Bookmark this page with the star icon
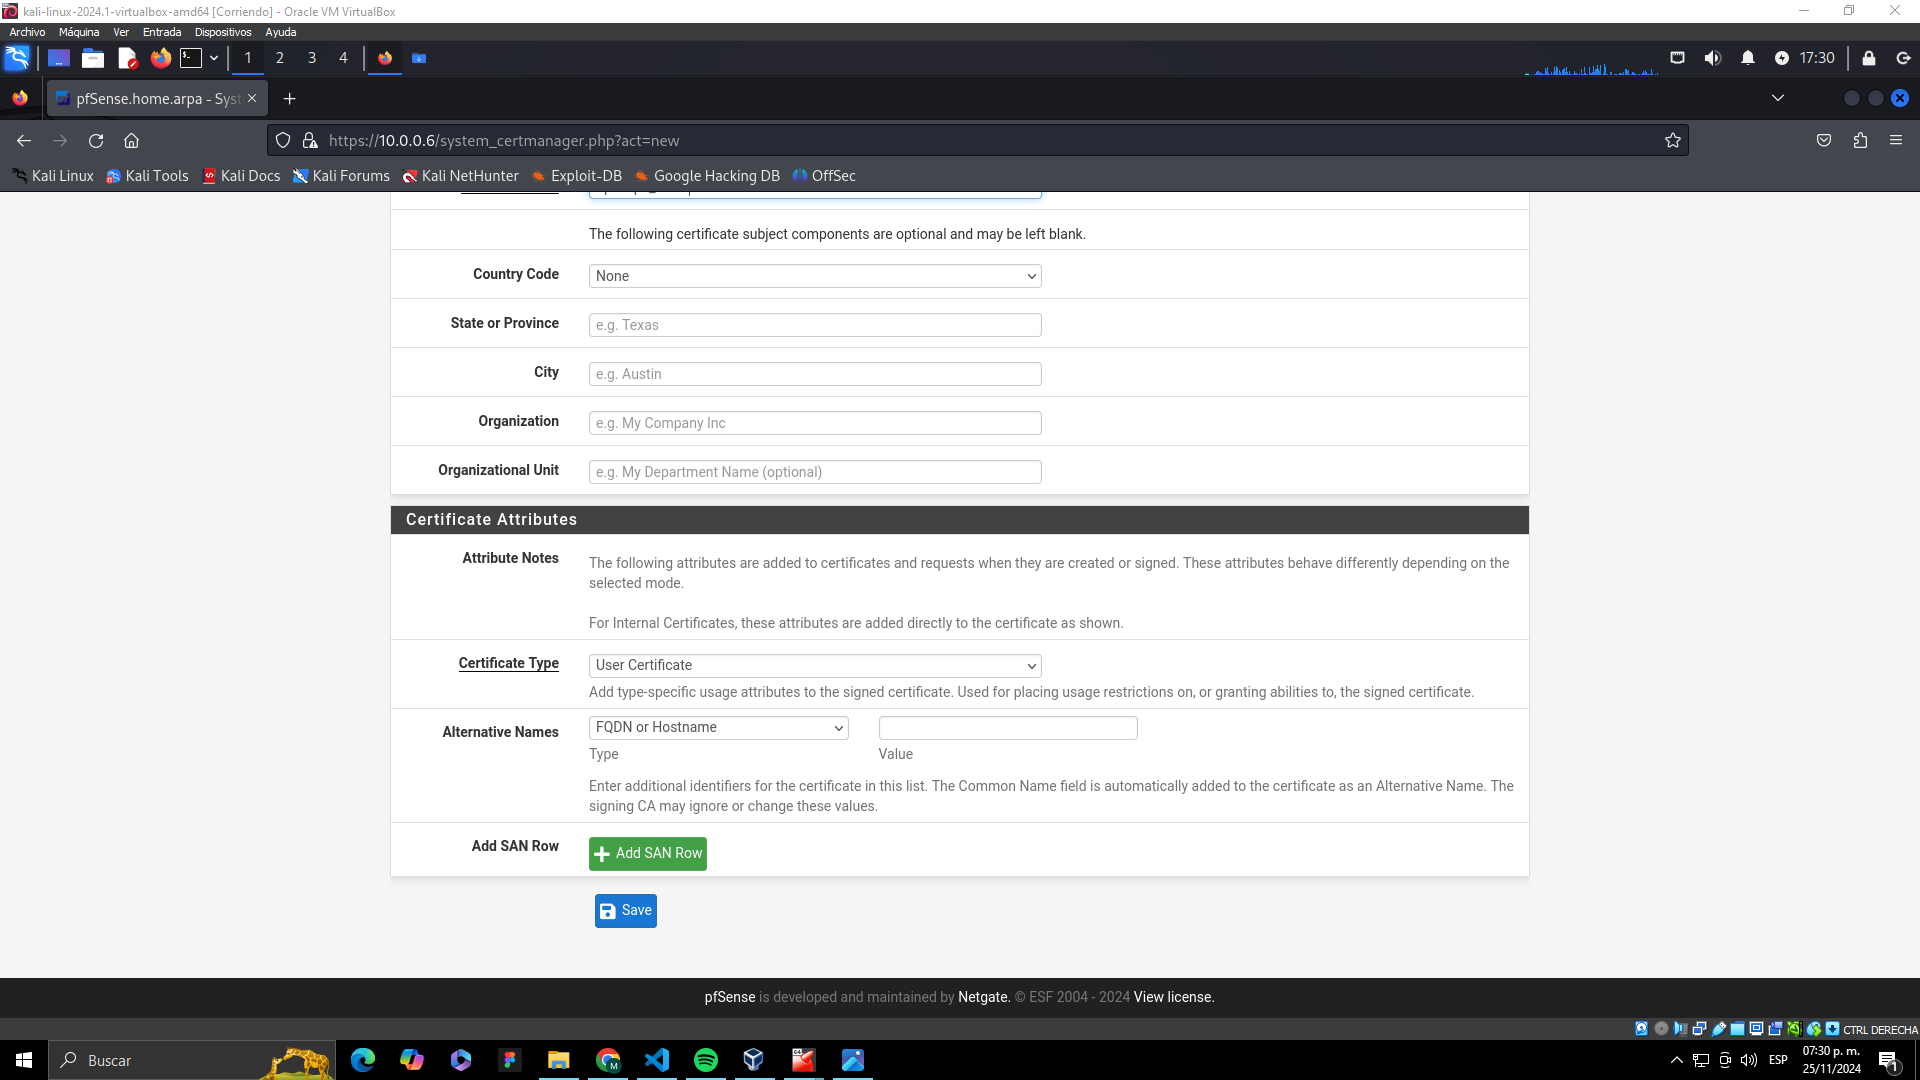This screenshot has height=1080, width=1920. pyautogui.click(x=1673, y=141)
